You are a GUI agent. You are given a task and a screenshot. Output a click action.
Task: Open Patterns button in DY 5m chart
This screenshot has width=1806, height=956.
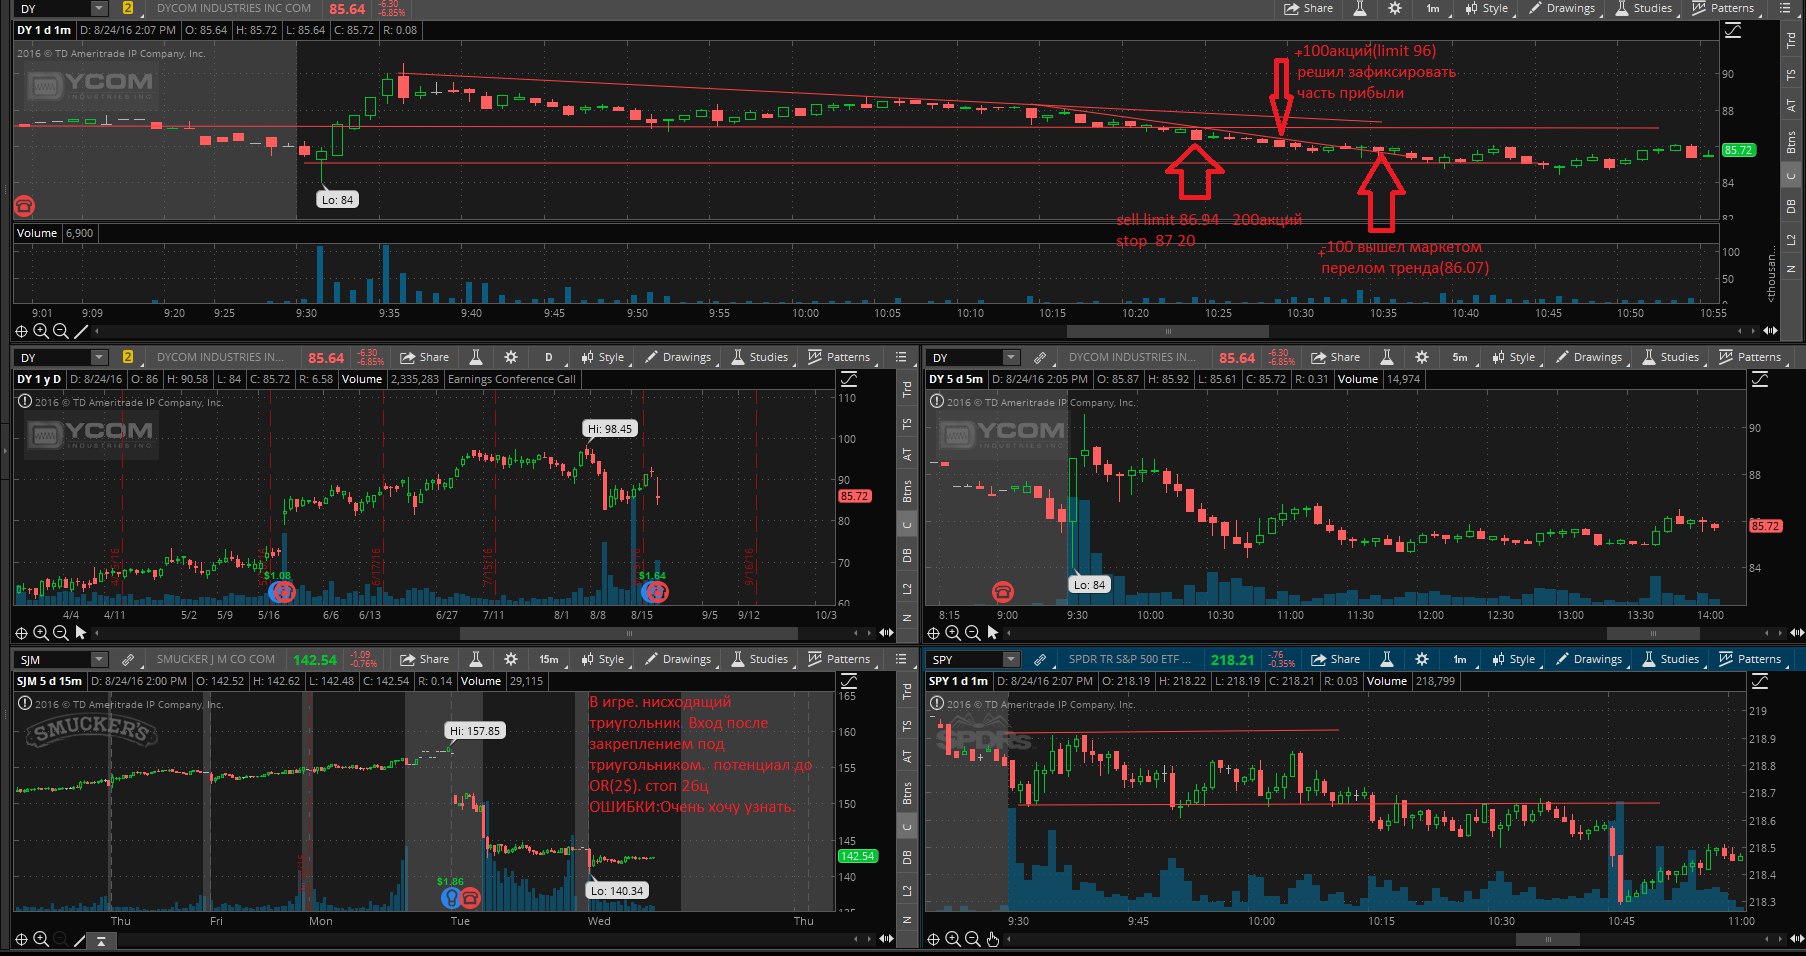[1750, 357]
